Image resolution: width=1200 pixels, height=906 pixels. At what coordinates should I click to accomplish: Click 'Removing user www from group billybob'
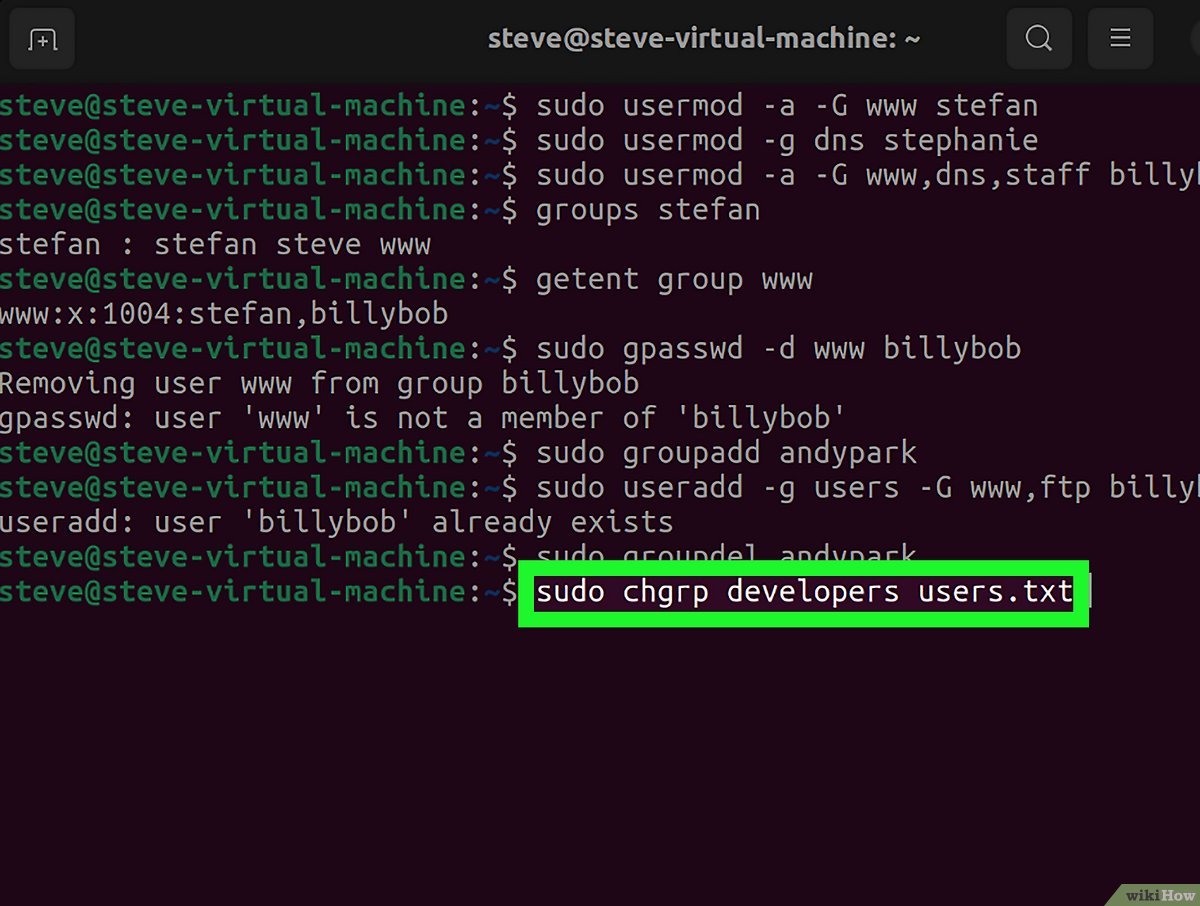tap(319, 384)
